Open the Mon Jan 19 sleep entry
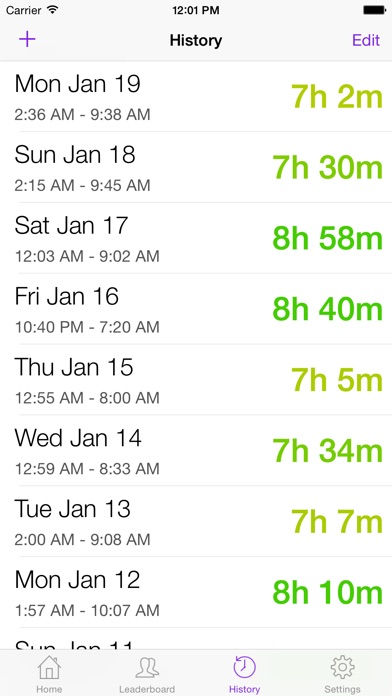Viewport: 392px width, 696px height. click(x=196, y=96)
